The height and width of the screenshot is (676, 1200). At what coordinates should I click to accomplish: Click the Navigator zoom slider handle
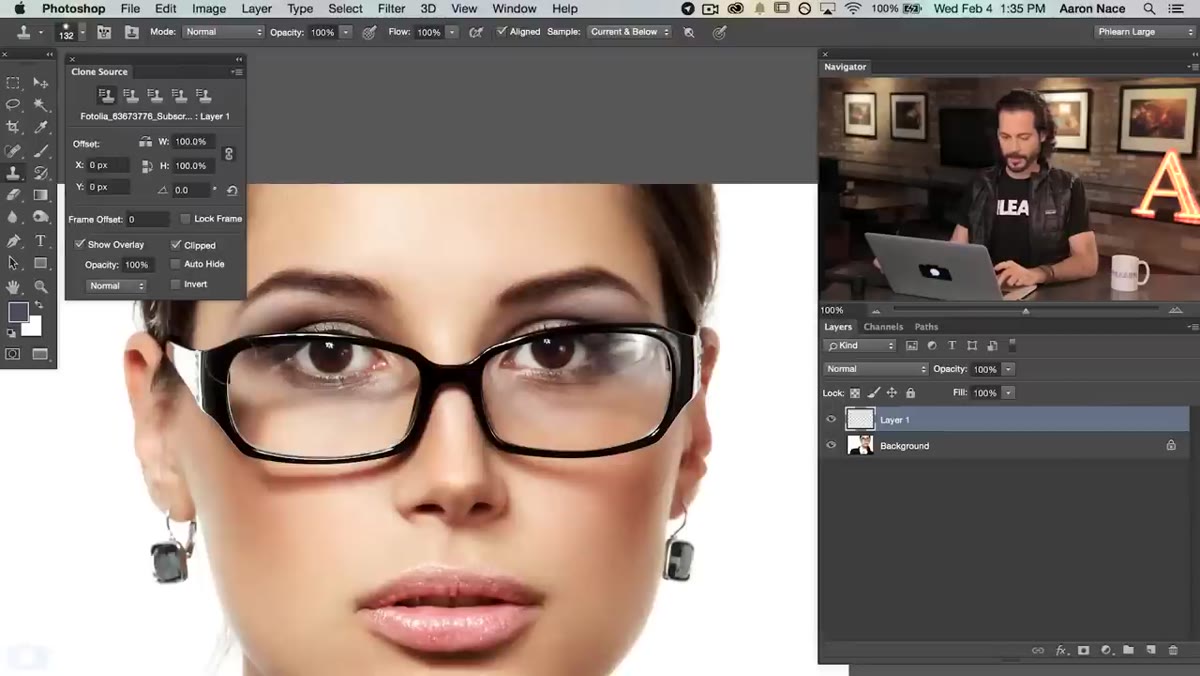1025,311
